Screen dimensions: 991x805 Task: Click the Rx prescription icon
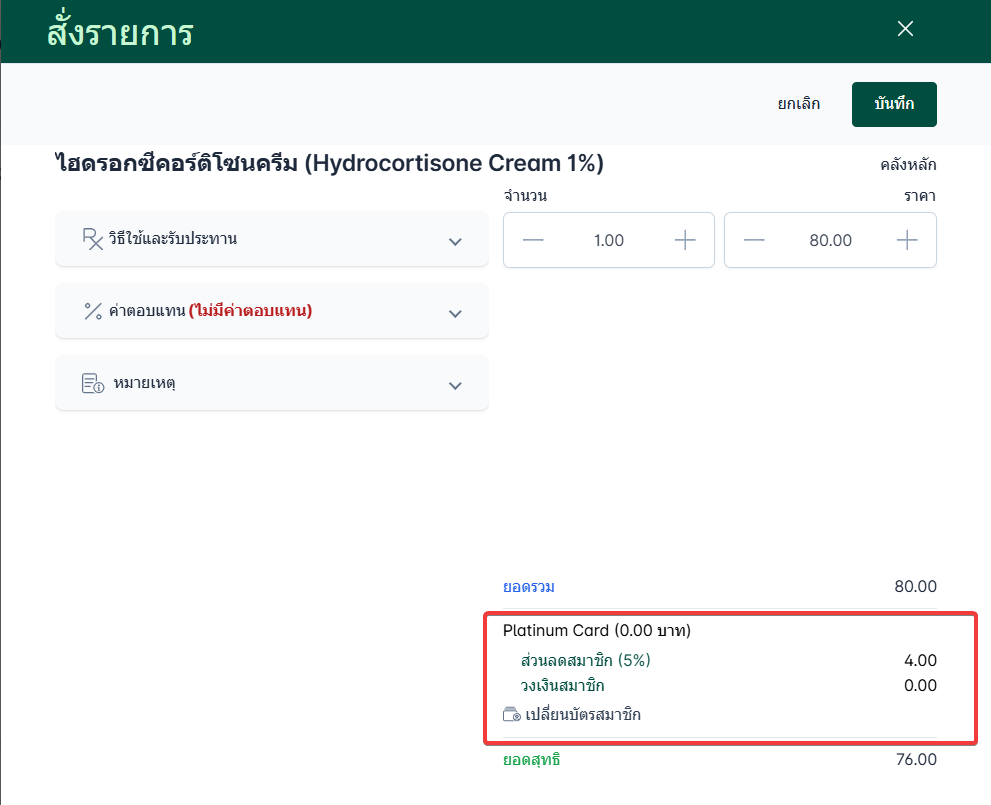tap(92, 239)
